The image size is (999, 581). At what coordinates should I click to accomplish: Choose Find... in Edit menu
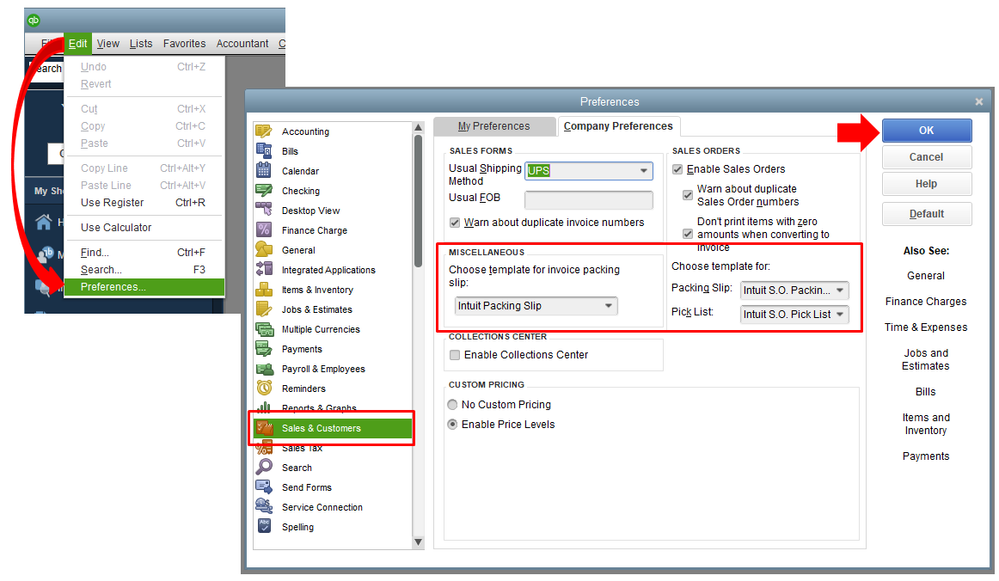pos(144,252)
